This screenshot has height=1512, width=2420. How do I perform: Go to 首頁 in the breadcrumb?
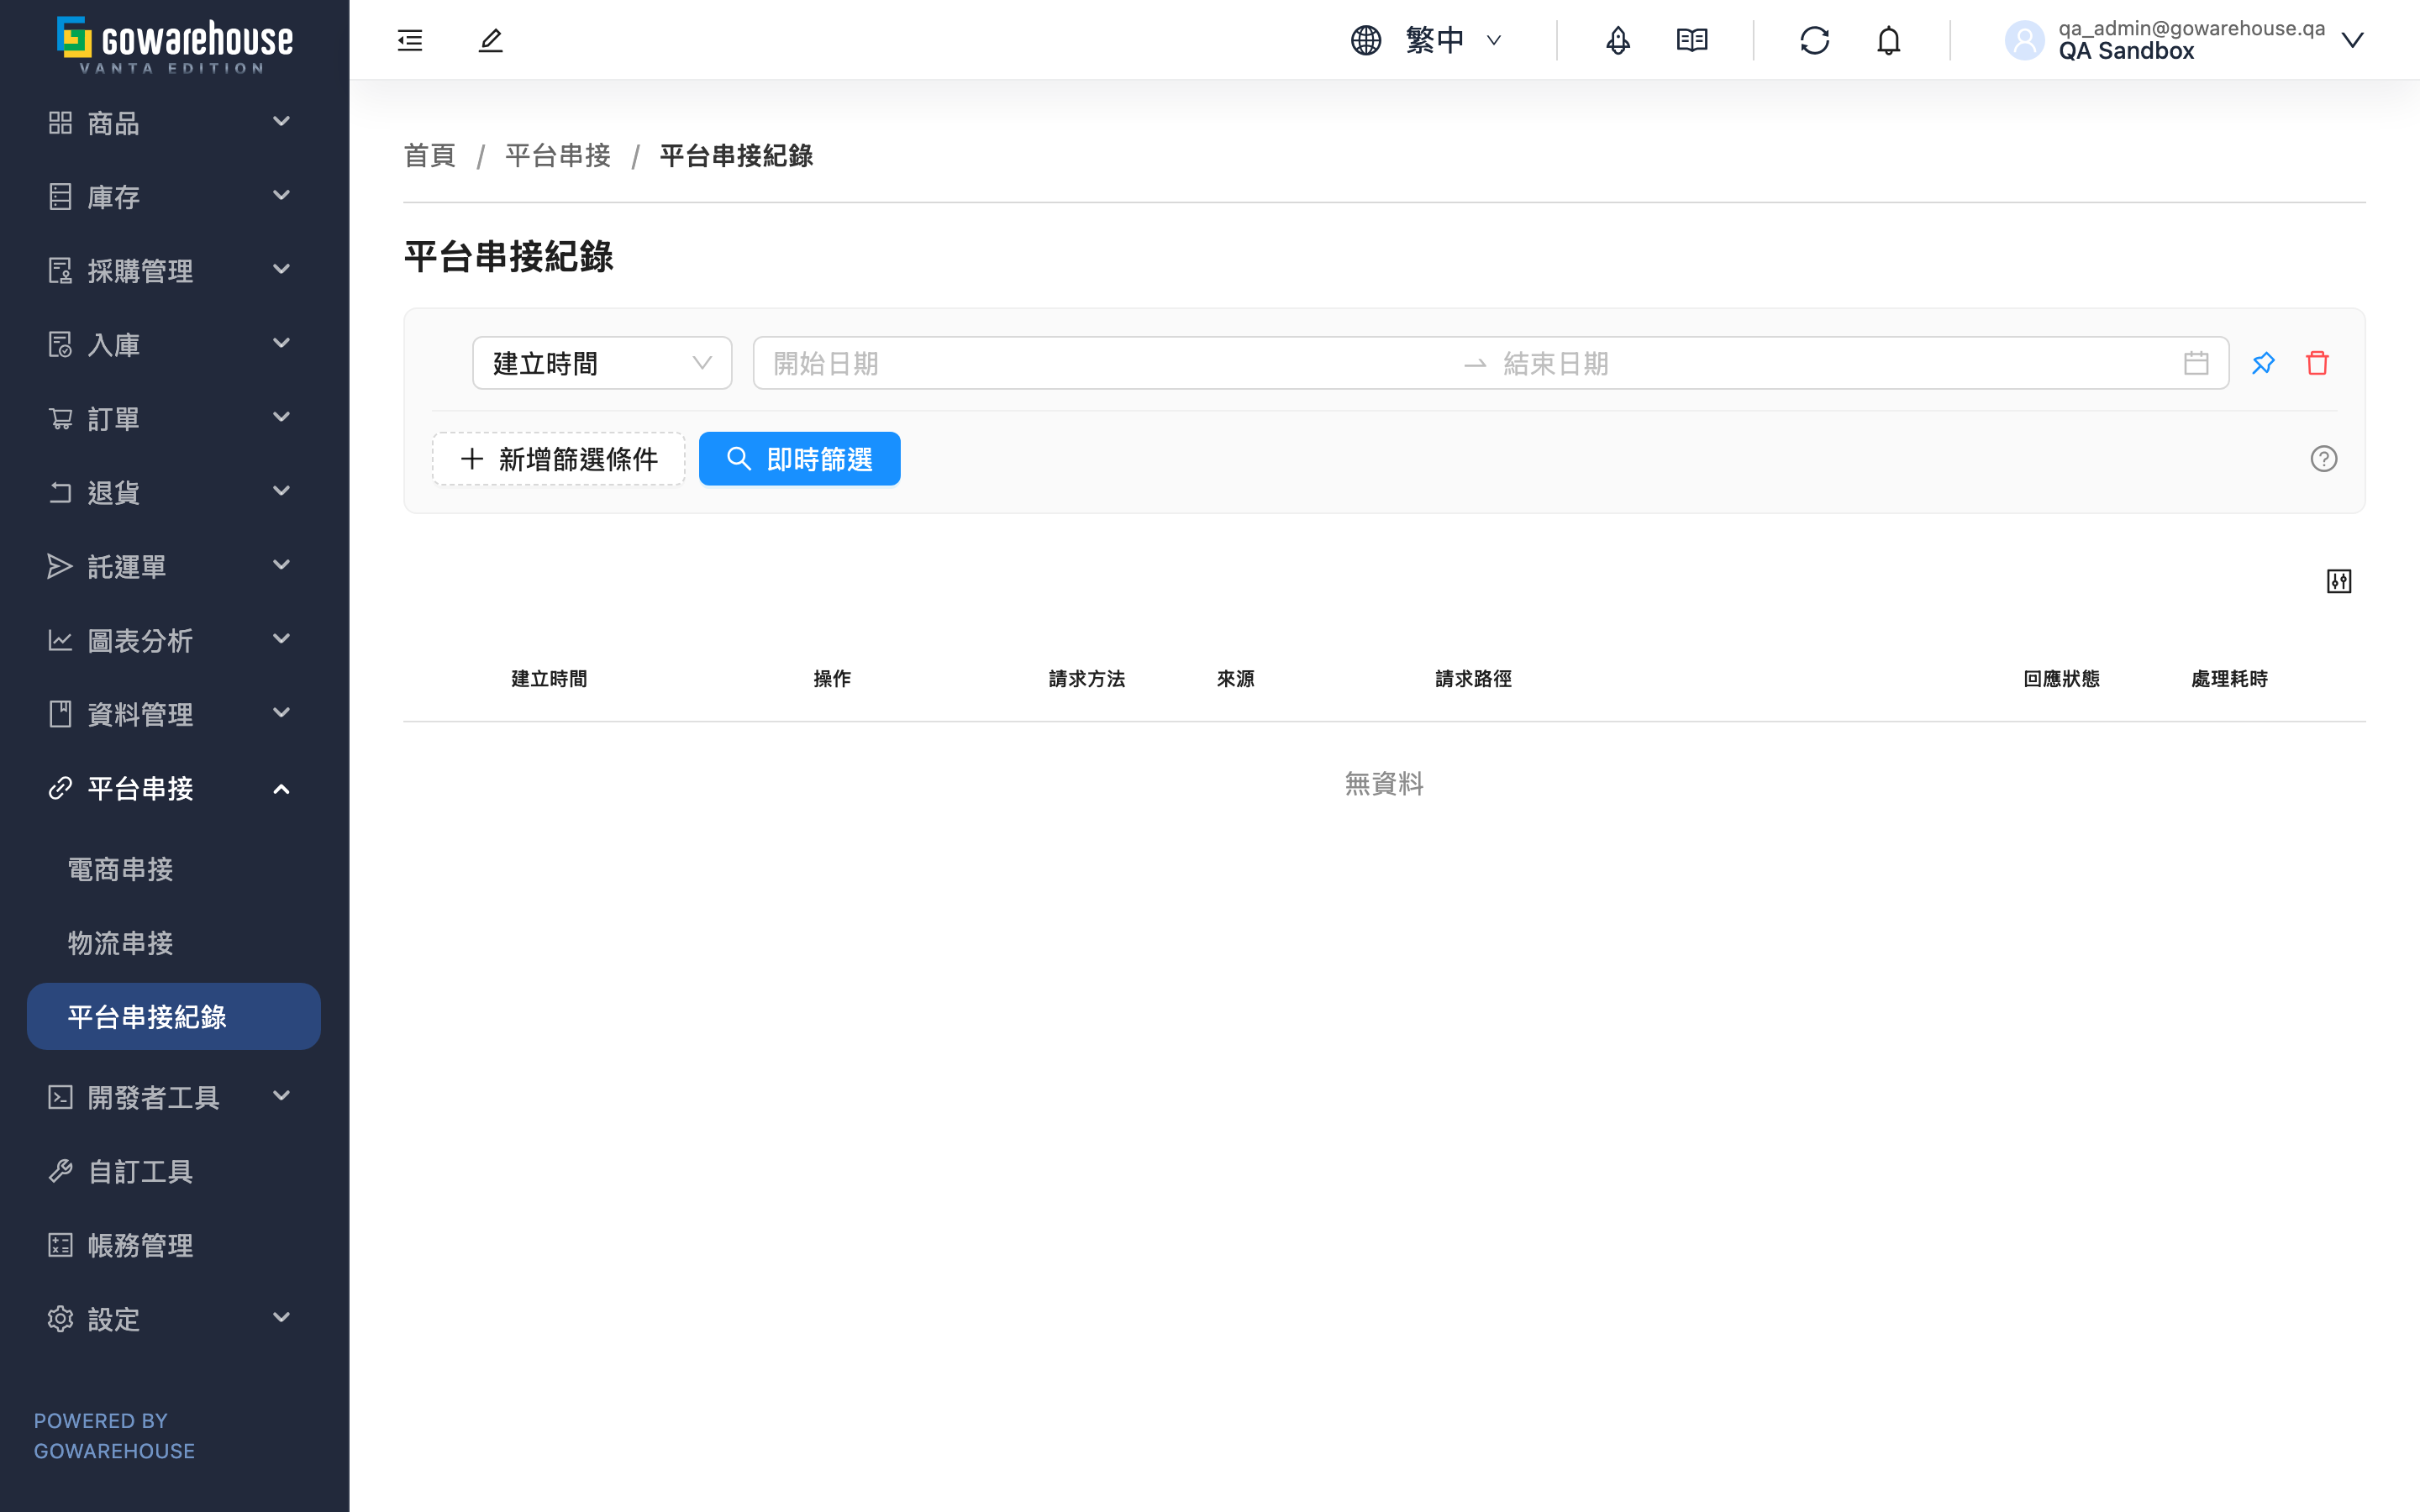(x=429, y=155)
